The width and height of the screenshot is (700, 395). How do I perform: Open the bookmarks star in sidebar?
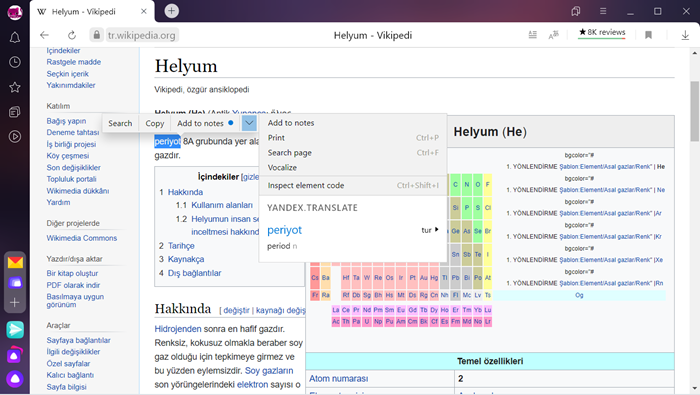15,87
